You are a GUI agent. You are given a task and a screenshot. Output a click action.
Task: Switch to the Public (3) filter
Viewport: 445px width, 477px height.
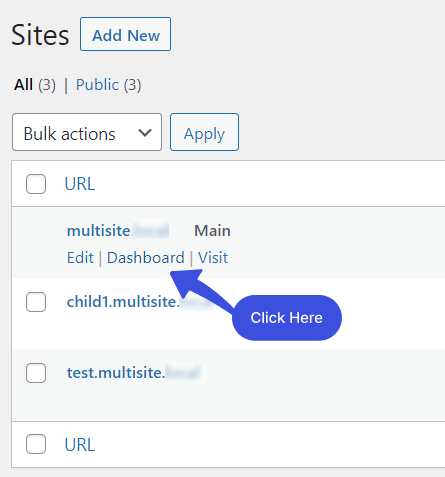pyautogui.click(x=108, y=85)
